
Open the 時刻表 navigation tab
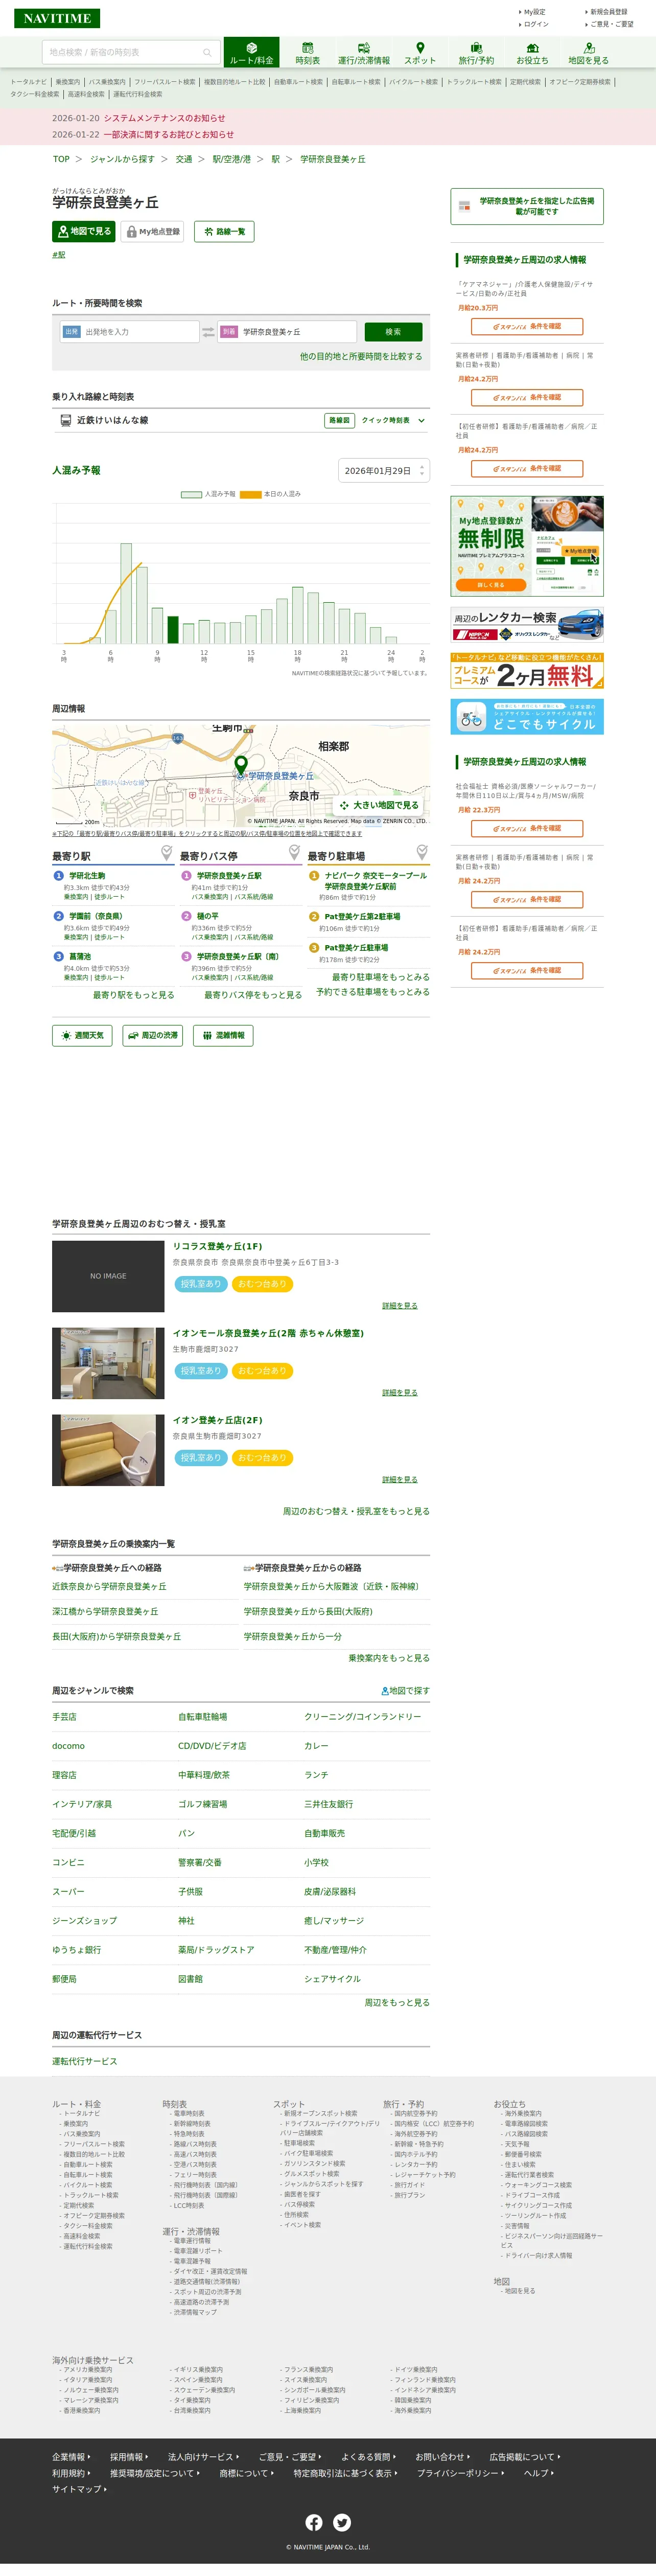tap(308, 53)
